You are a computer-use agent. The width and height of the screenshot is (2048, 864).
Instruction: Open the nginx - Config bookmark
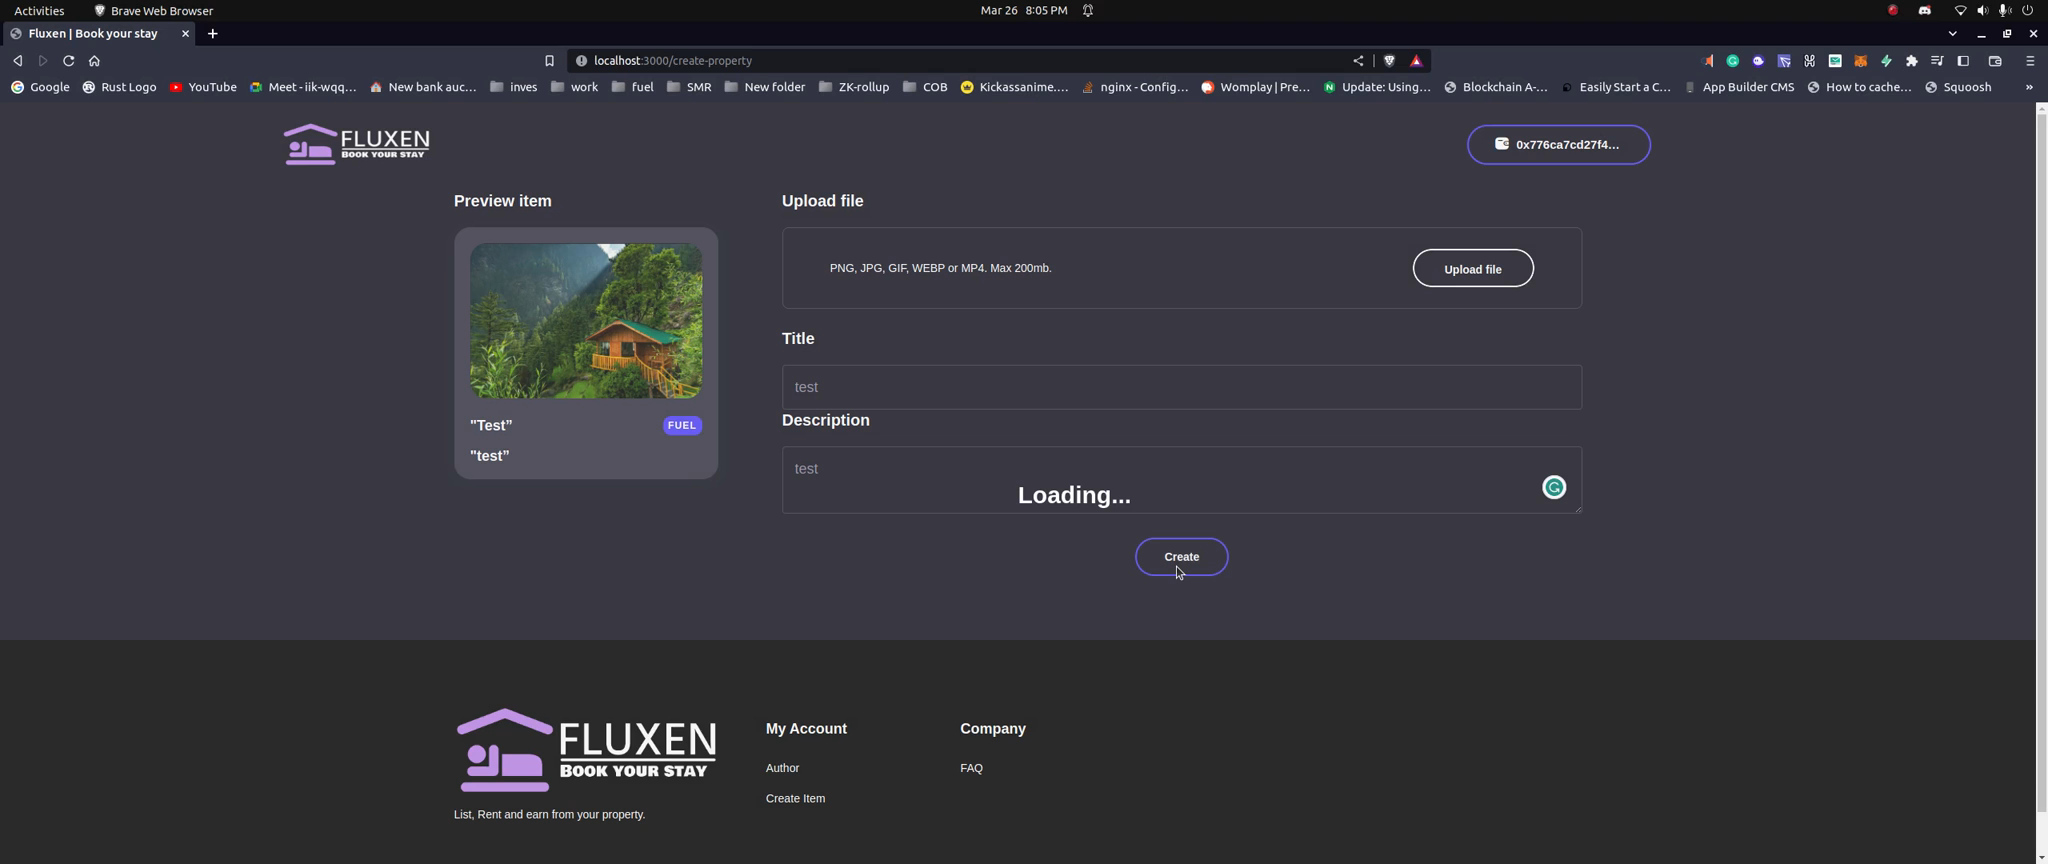(1134, 87)
